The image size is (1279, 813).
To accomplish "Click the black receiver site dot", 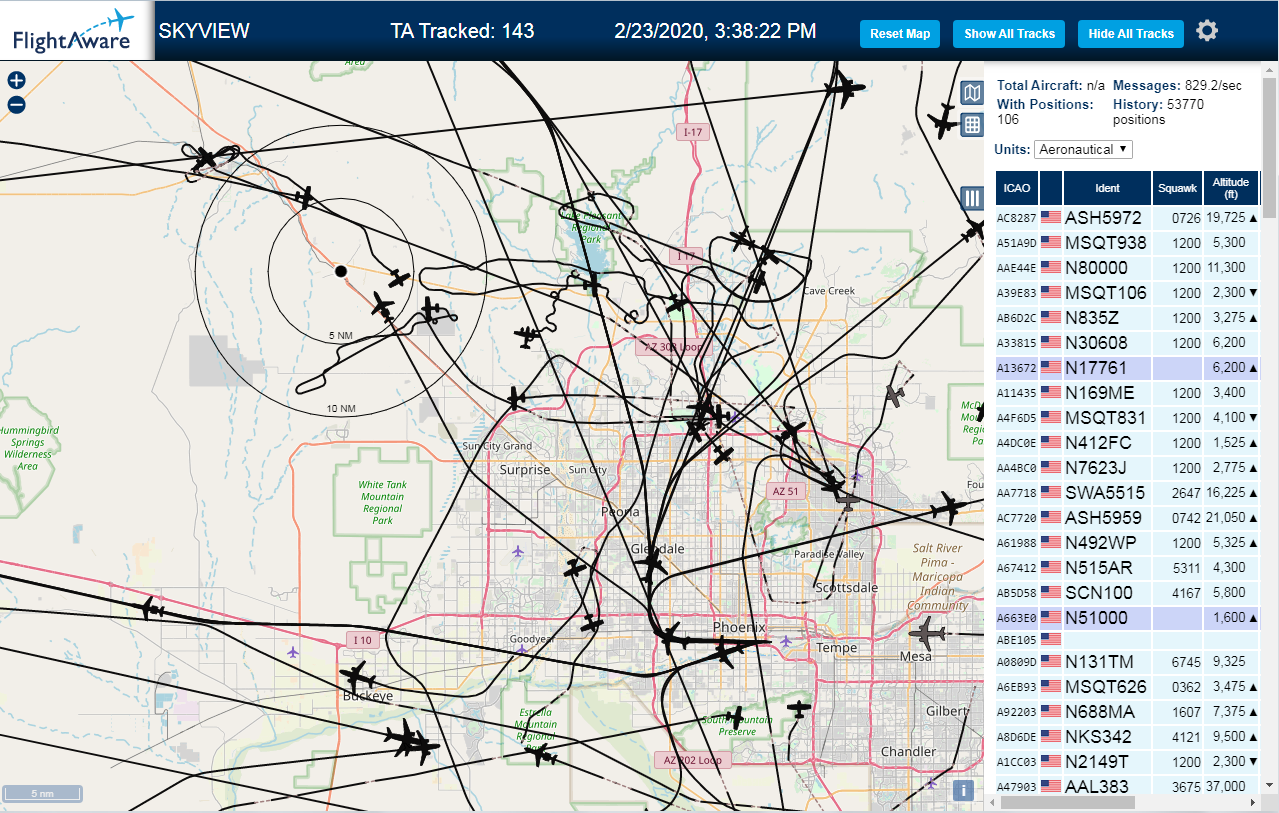I will (340, 271).
